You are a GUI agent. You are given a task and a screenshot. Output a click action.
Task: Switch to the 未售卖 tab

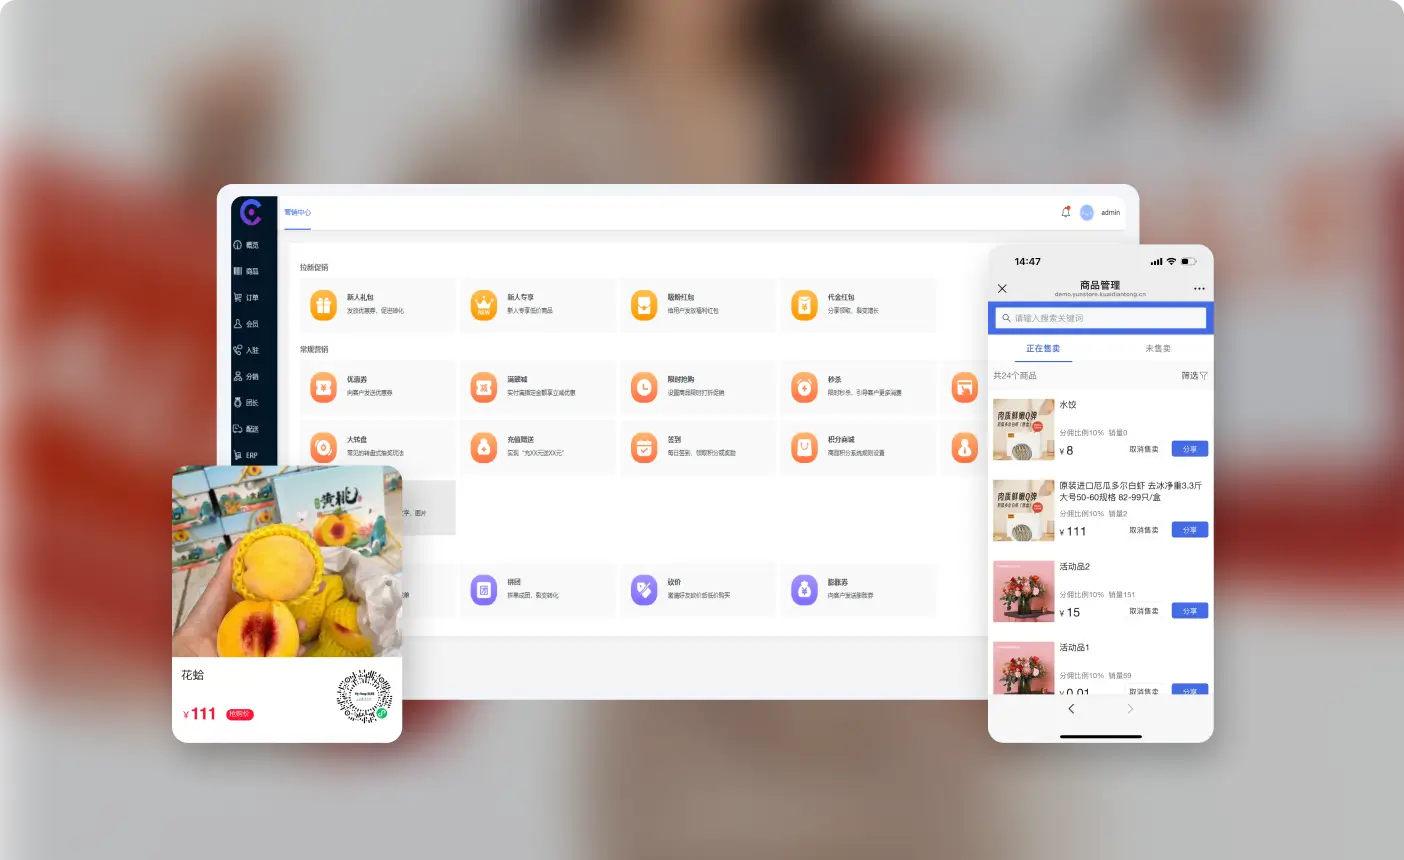1157,349
